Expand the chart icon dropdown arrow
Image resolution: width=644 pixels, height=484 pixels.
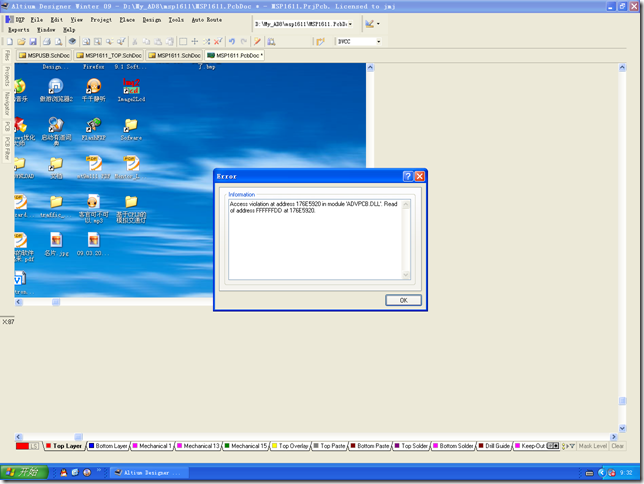[x=378, y=24]
